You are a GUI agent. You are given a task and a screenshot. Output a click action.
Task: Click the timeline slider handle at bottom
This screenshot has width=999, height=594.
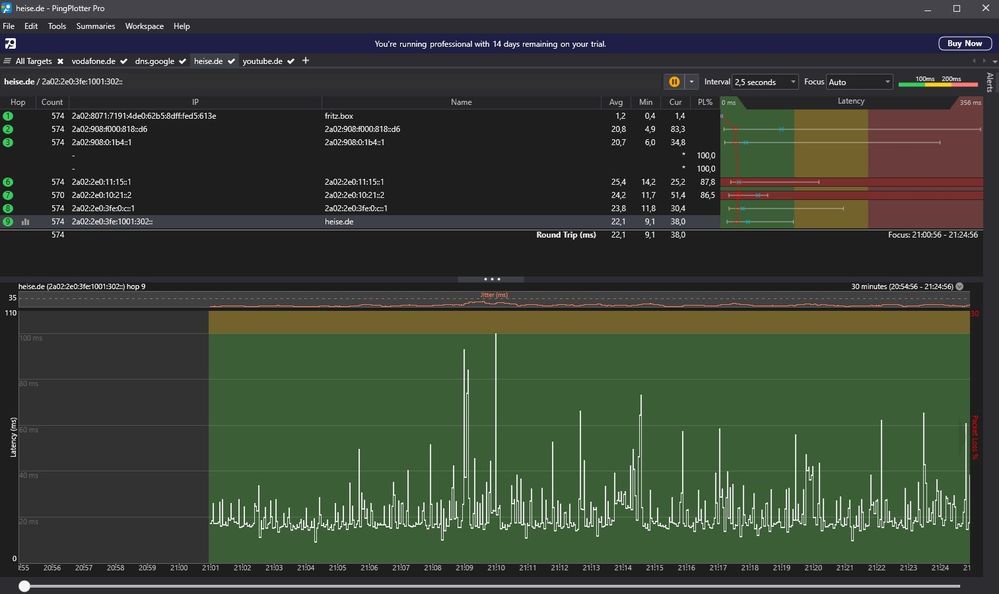24,586
